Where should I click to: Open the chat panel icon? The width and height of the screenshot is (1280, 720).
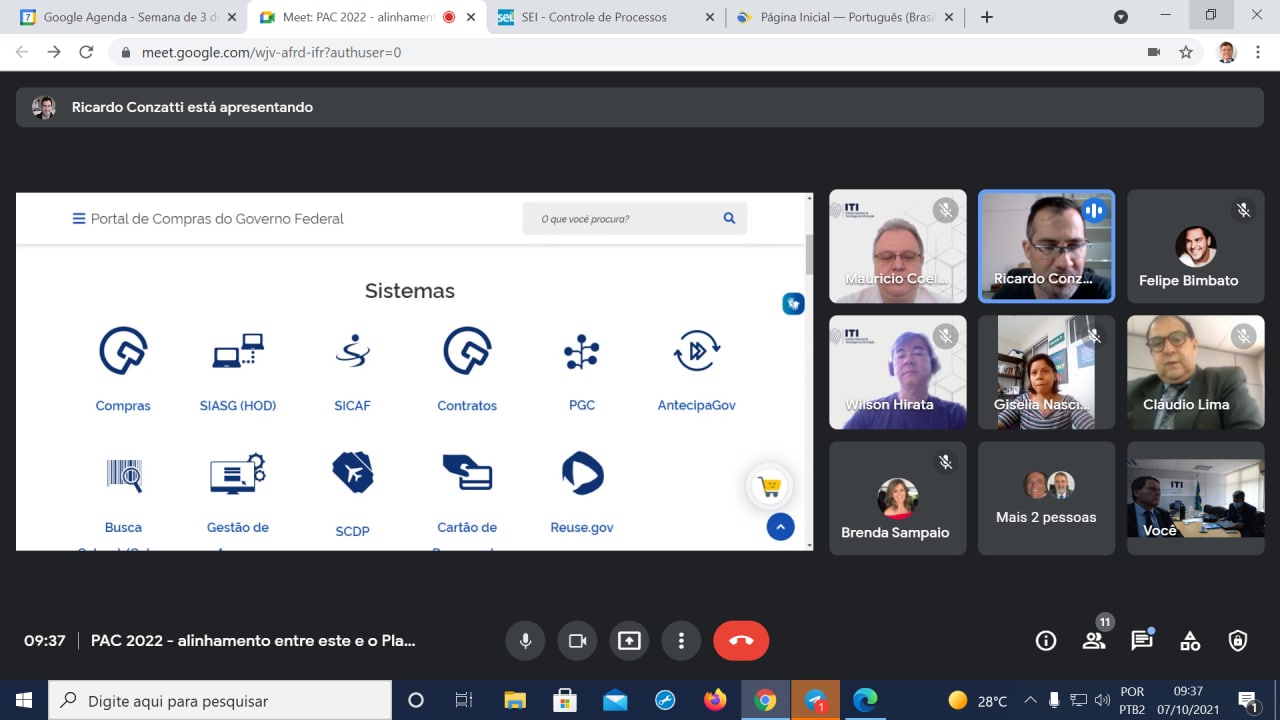[x=1142, y=641]
